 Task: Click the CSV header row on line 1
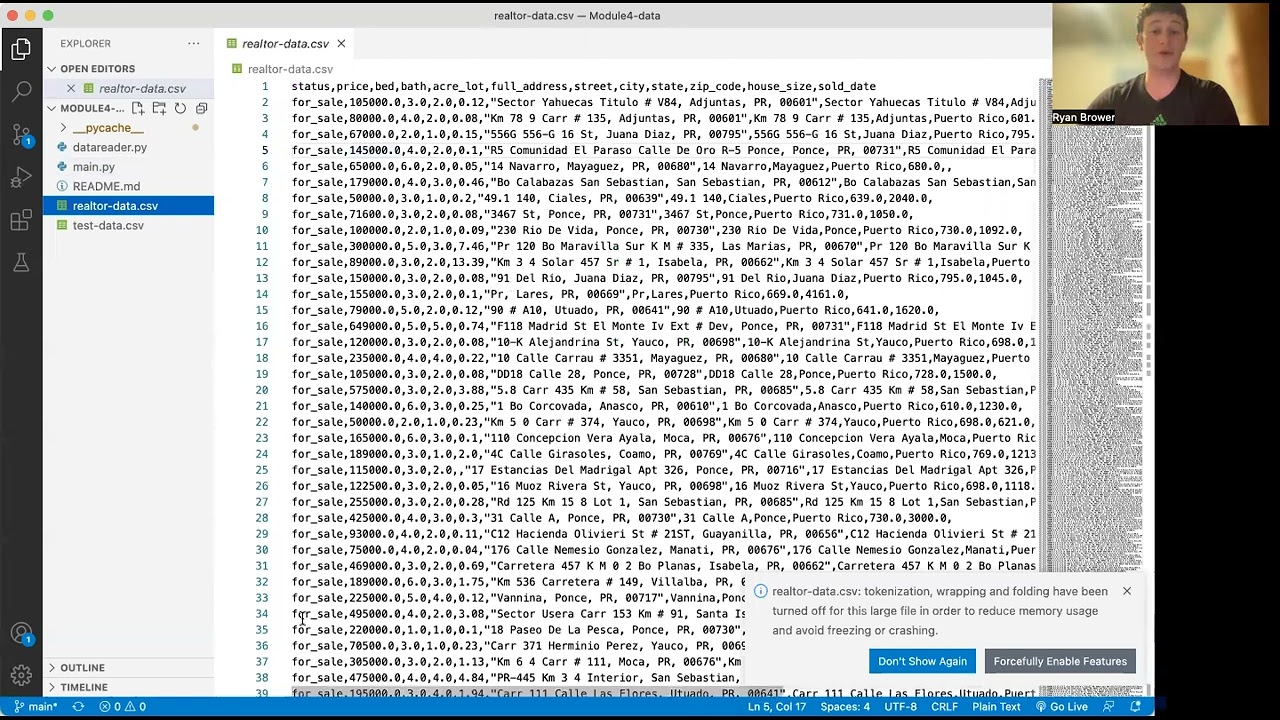pos(583,87)
